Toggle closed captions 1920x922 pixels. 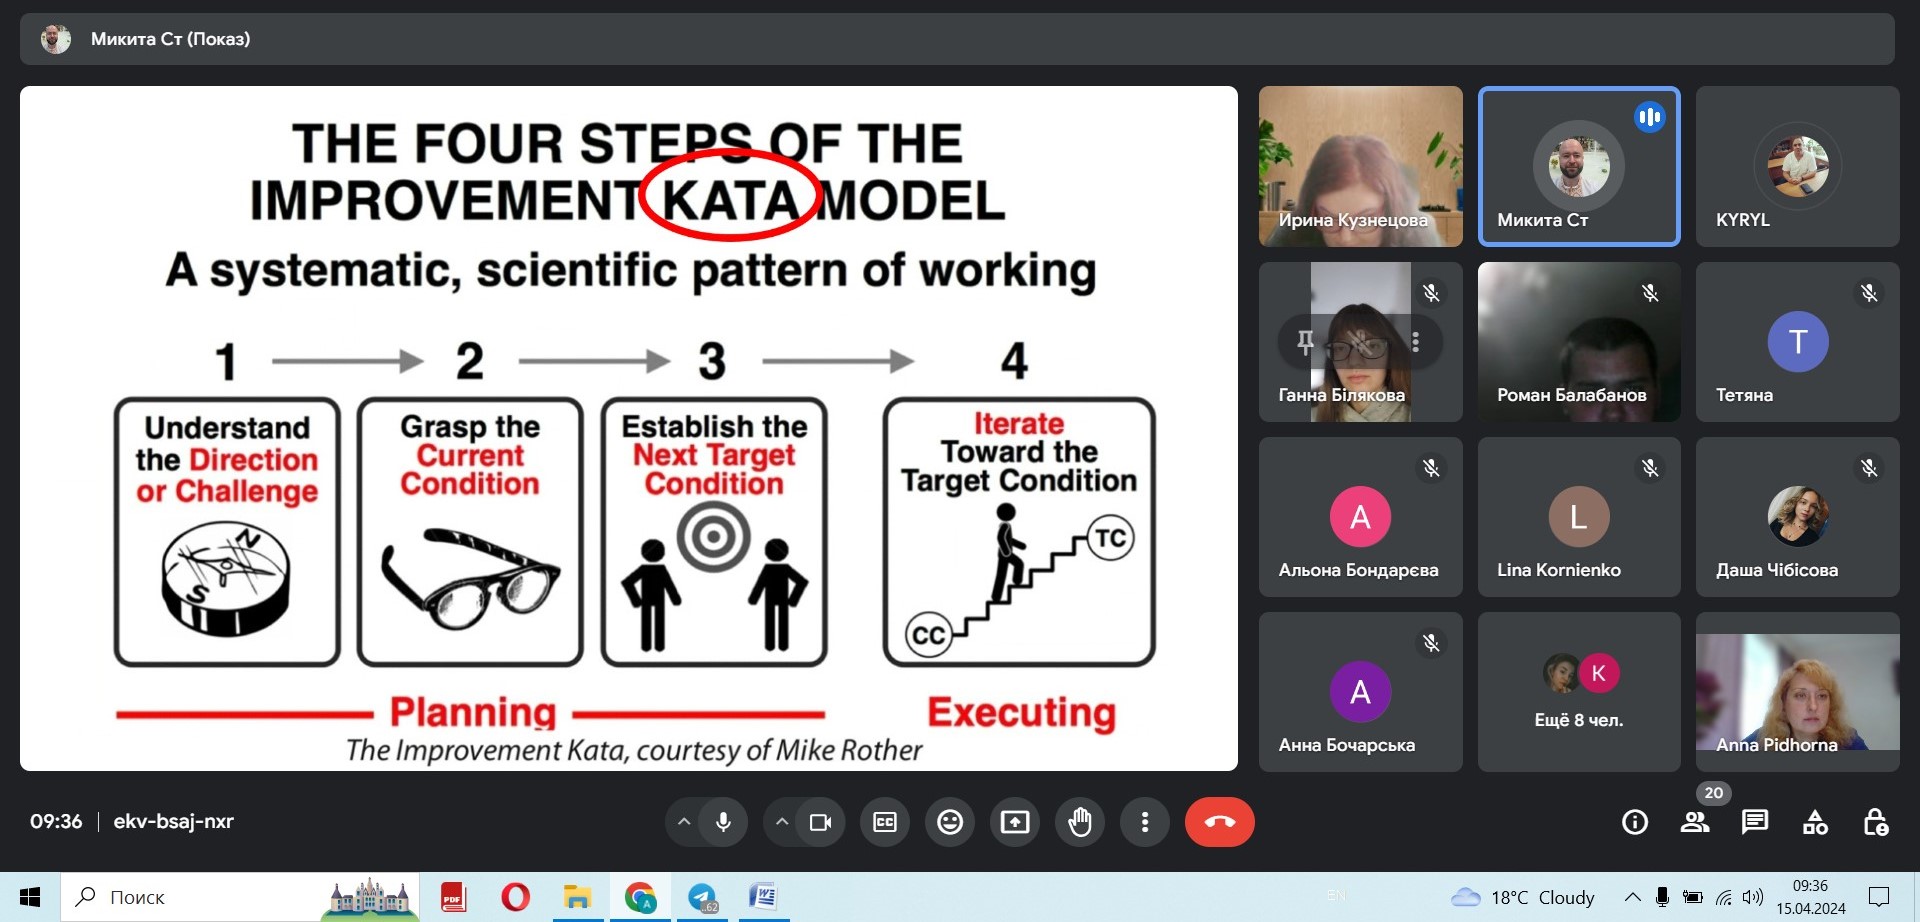[885, 822]
